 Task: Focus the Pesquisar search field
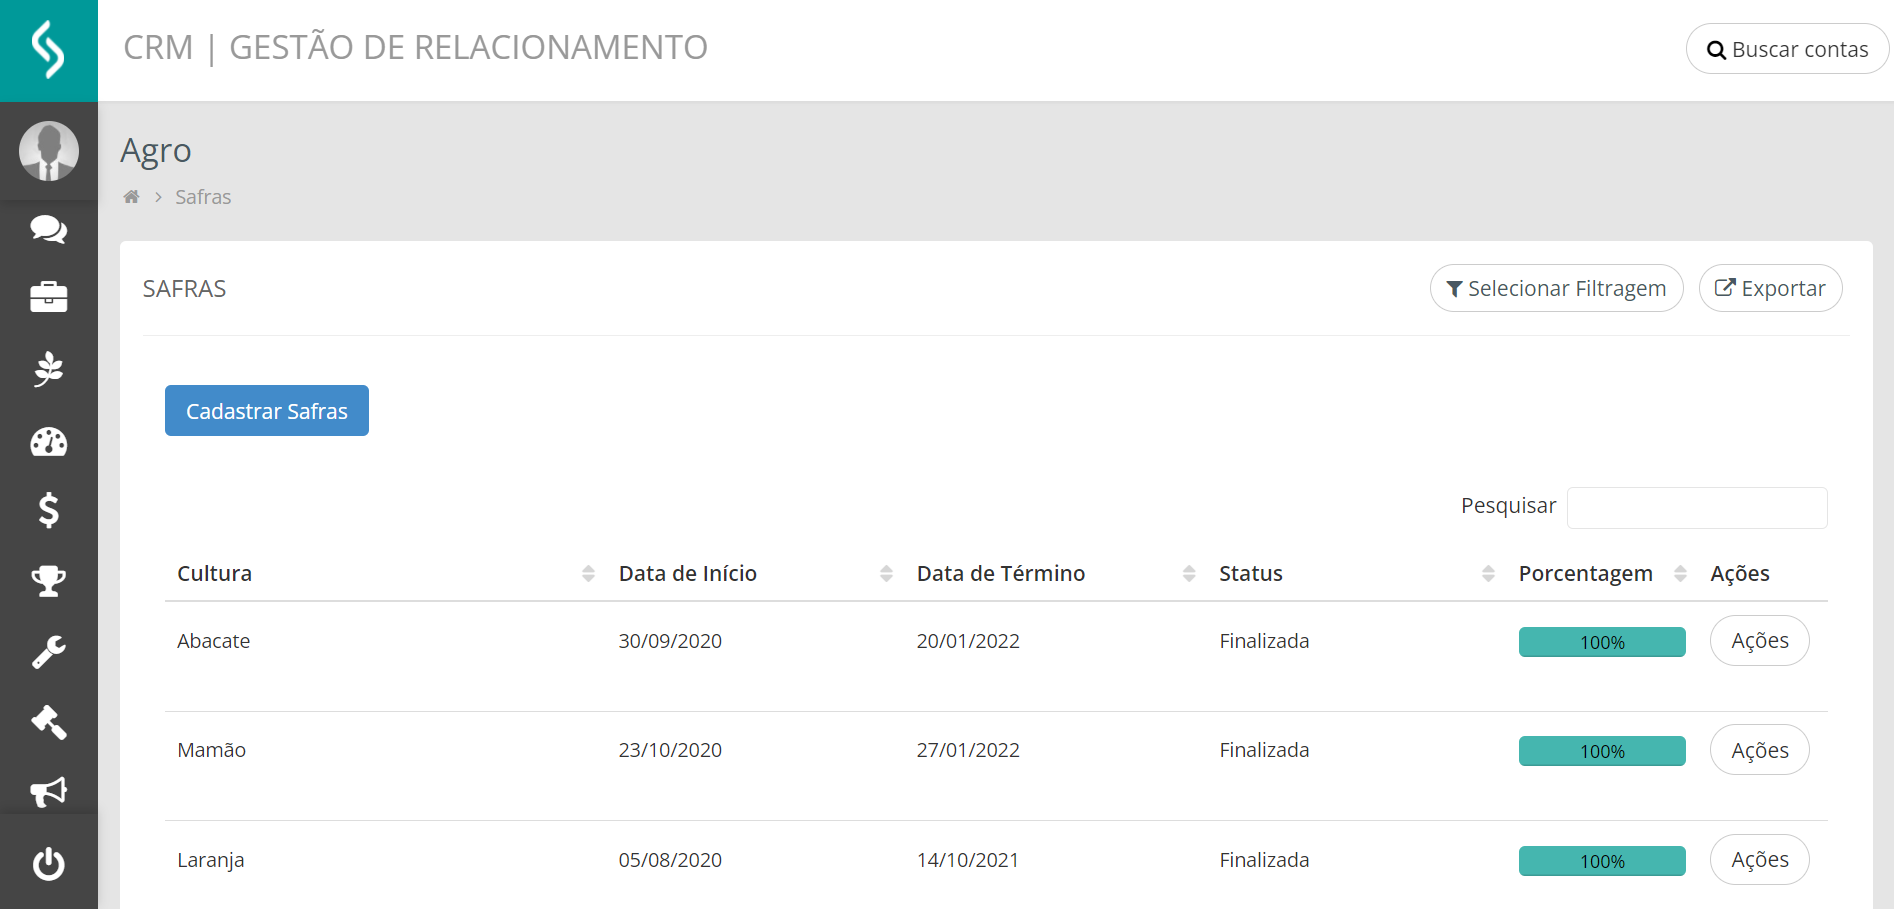[1696, 508]
